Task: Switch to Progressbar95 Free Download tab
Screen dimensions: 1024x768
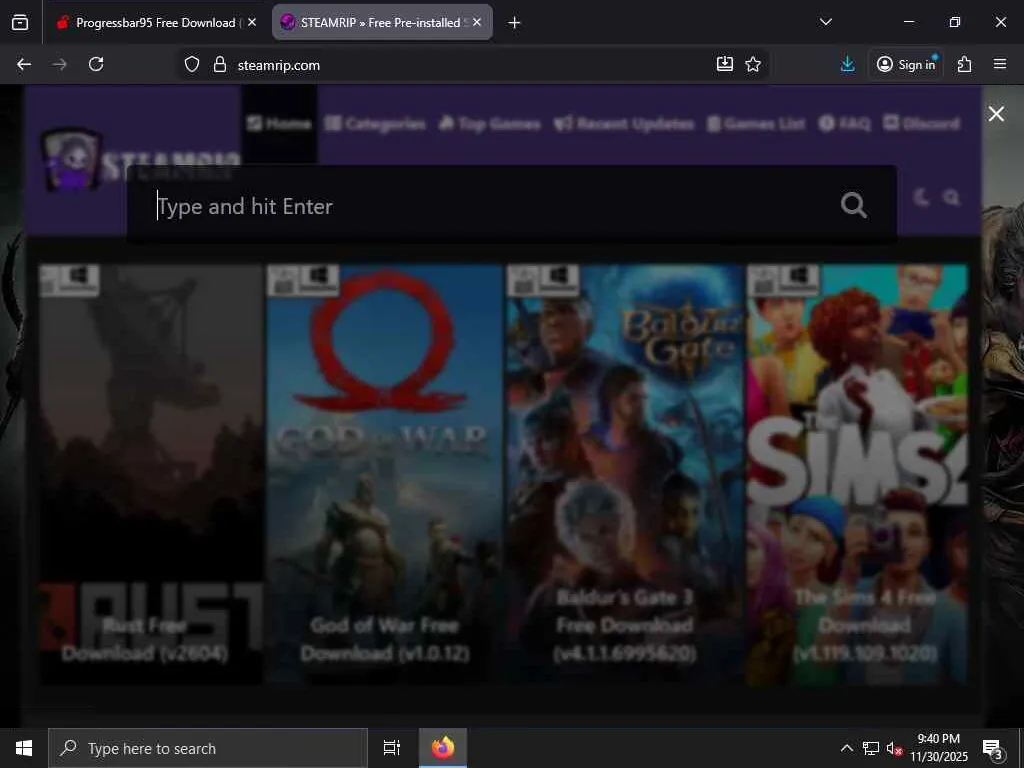Action: point(156,23)
